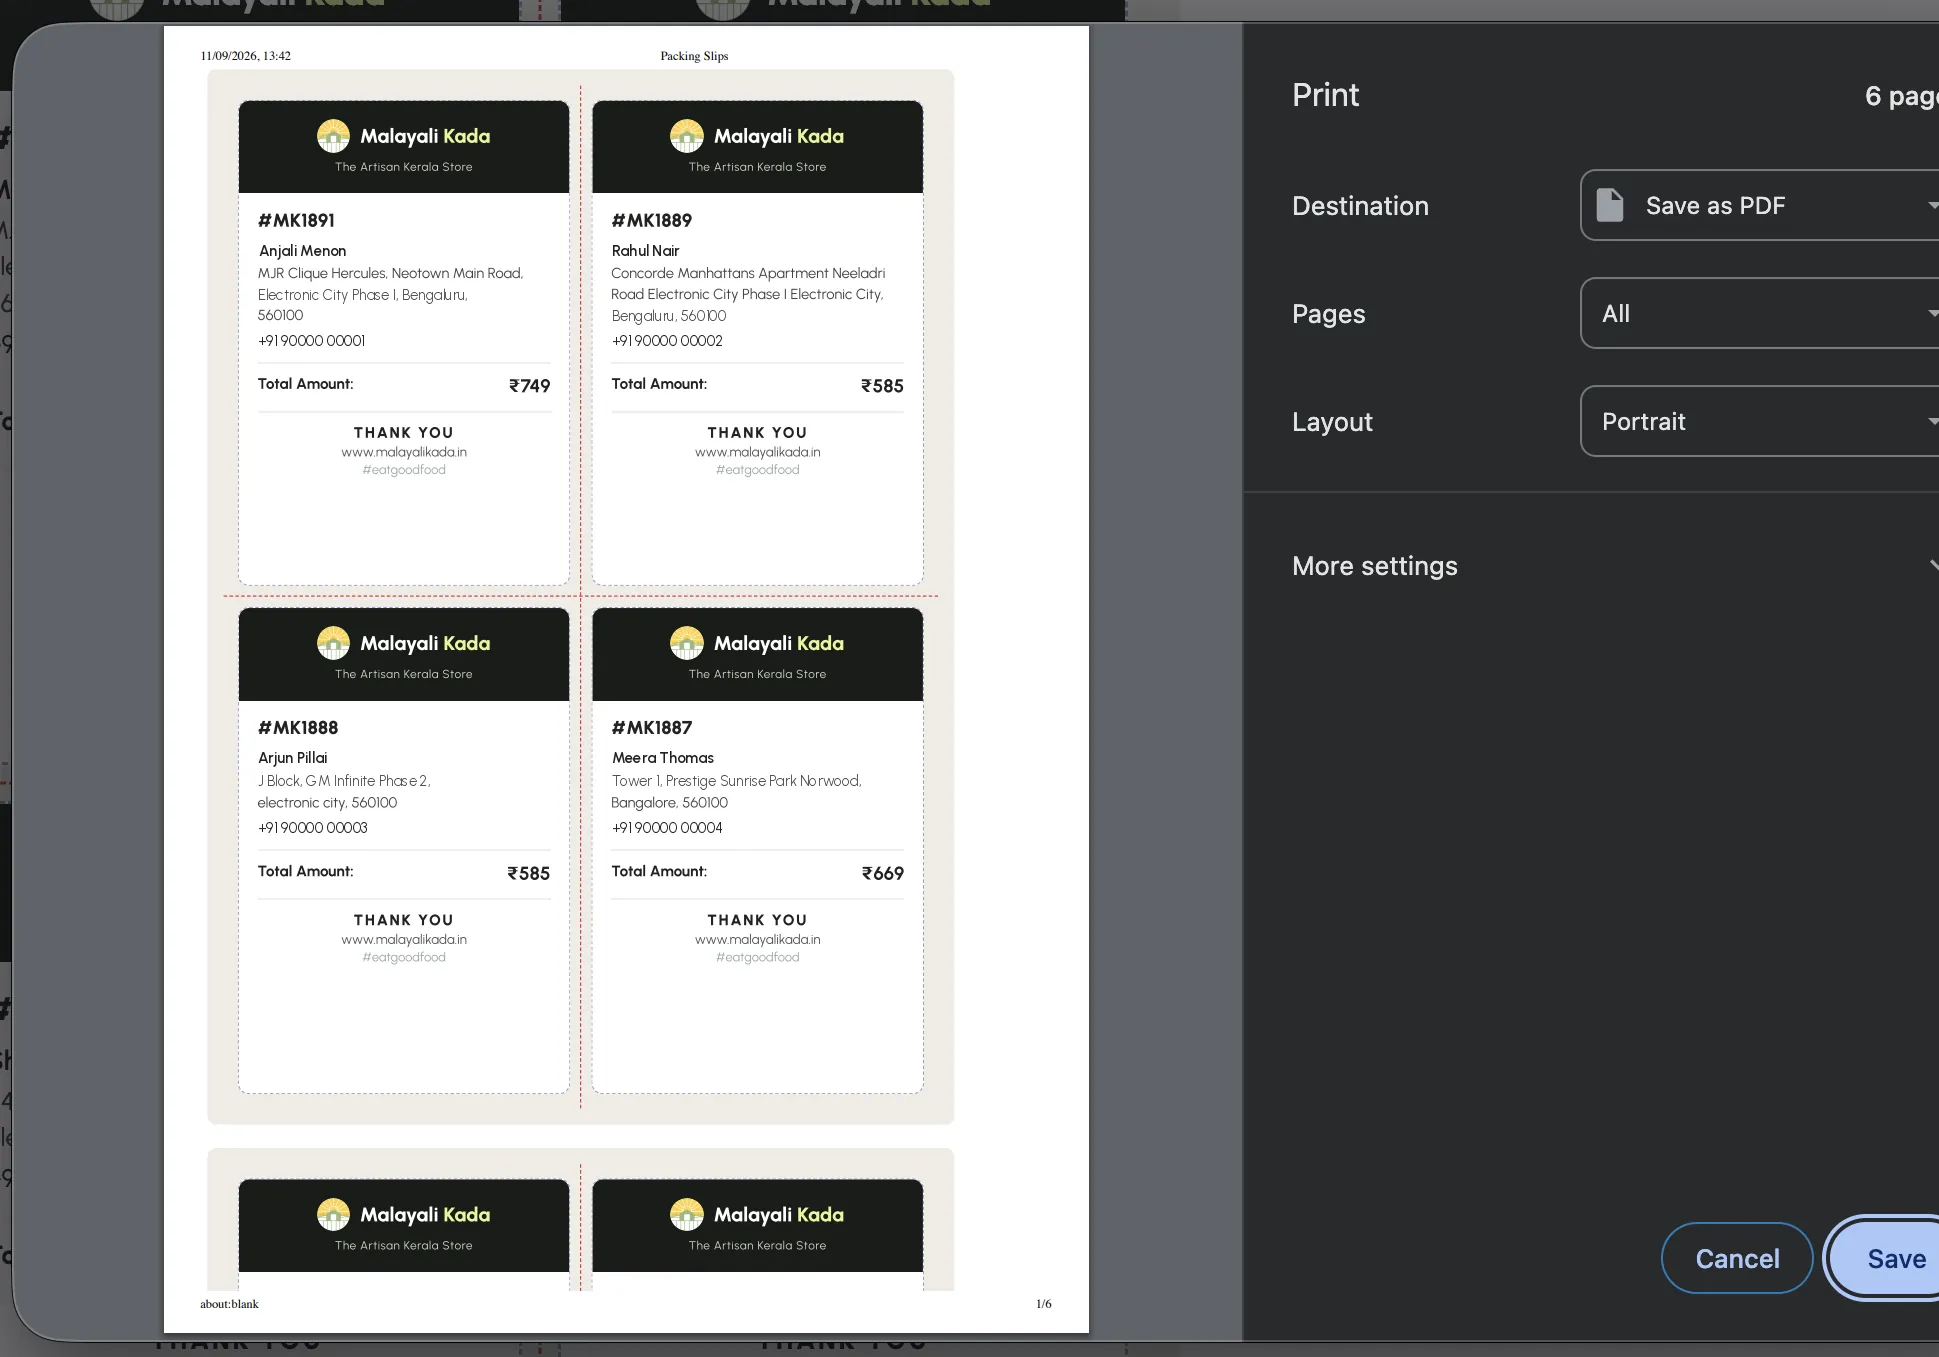Click order number #MK1889
Image resolution: width=1939 pixels, height=1357 pixels.
651,220
